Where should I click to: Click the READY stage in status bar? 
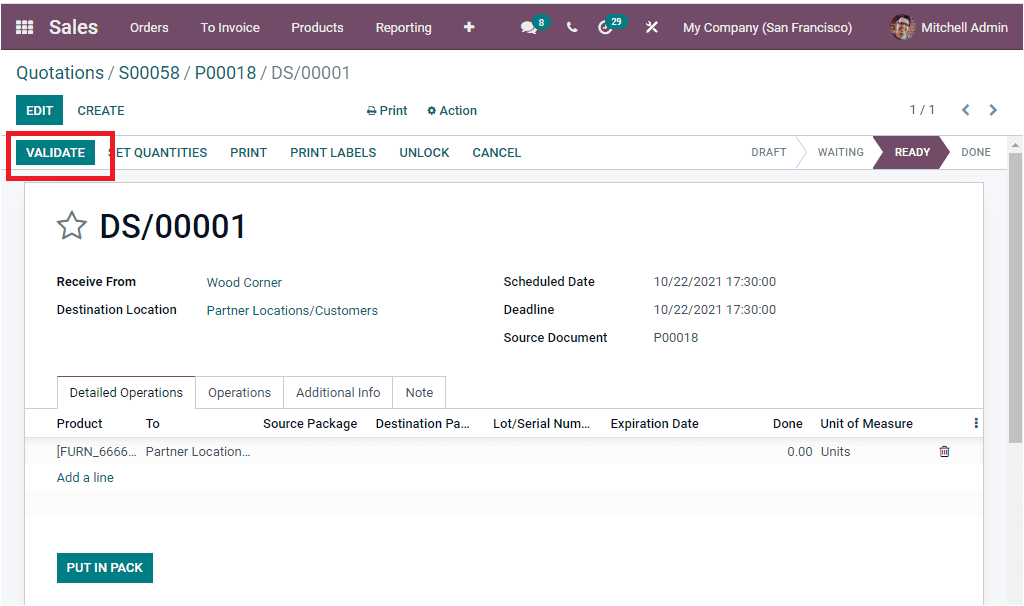[x=910, y=152]
